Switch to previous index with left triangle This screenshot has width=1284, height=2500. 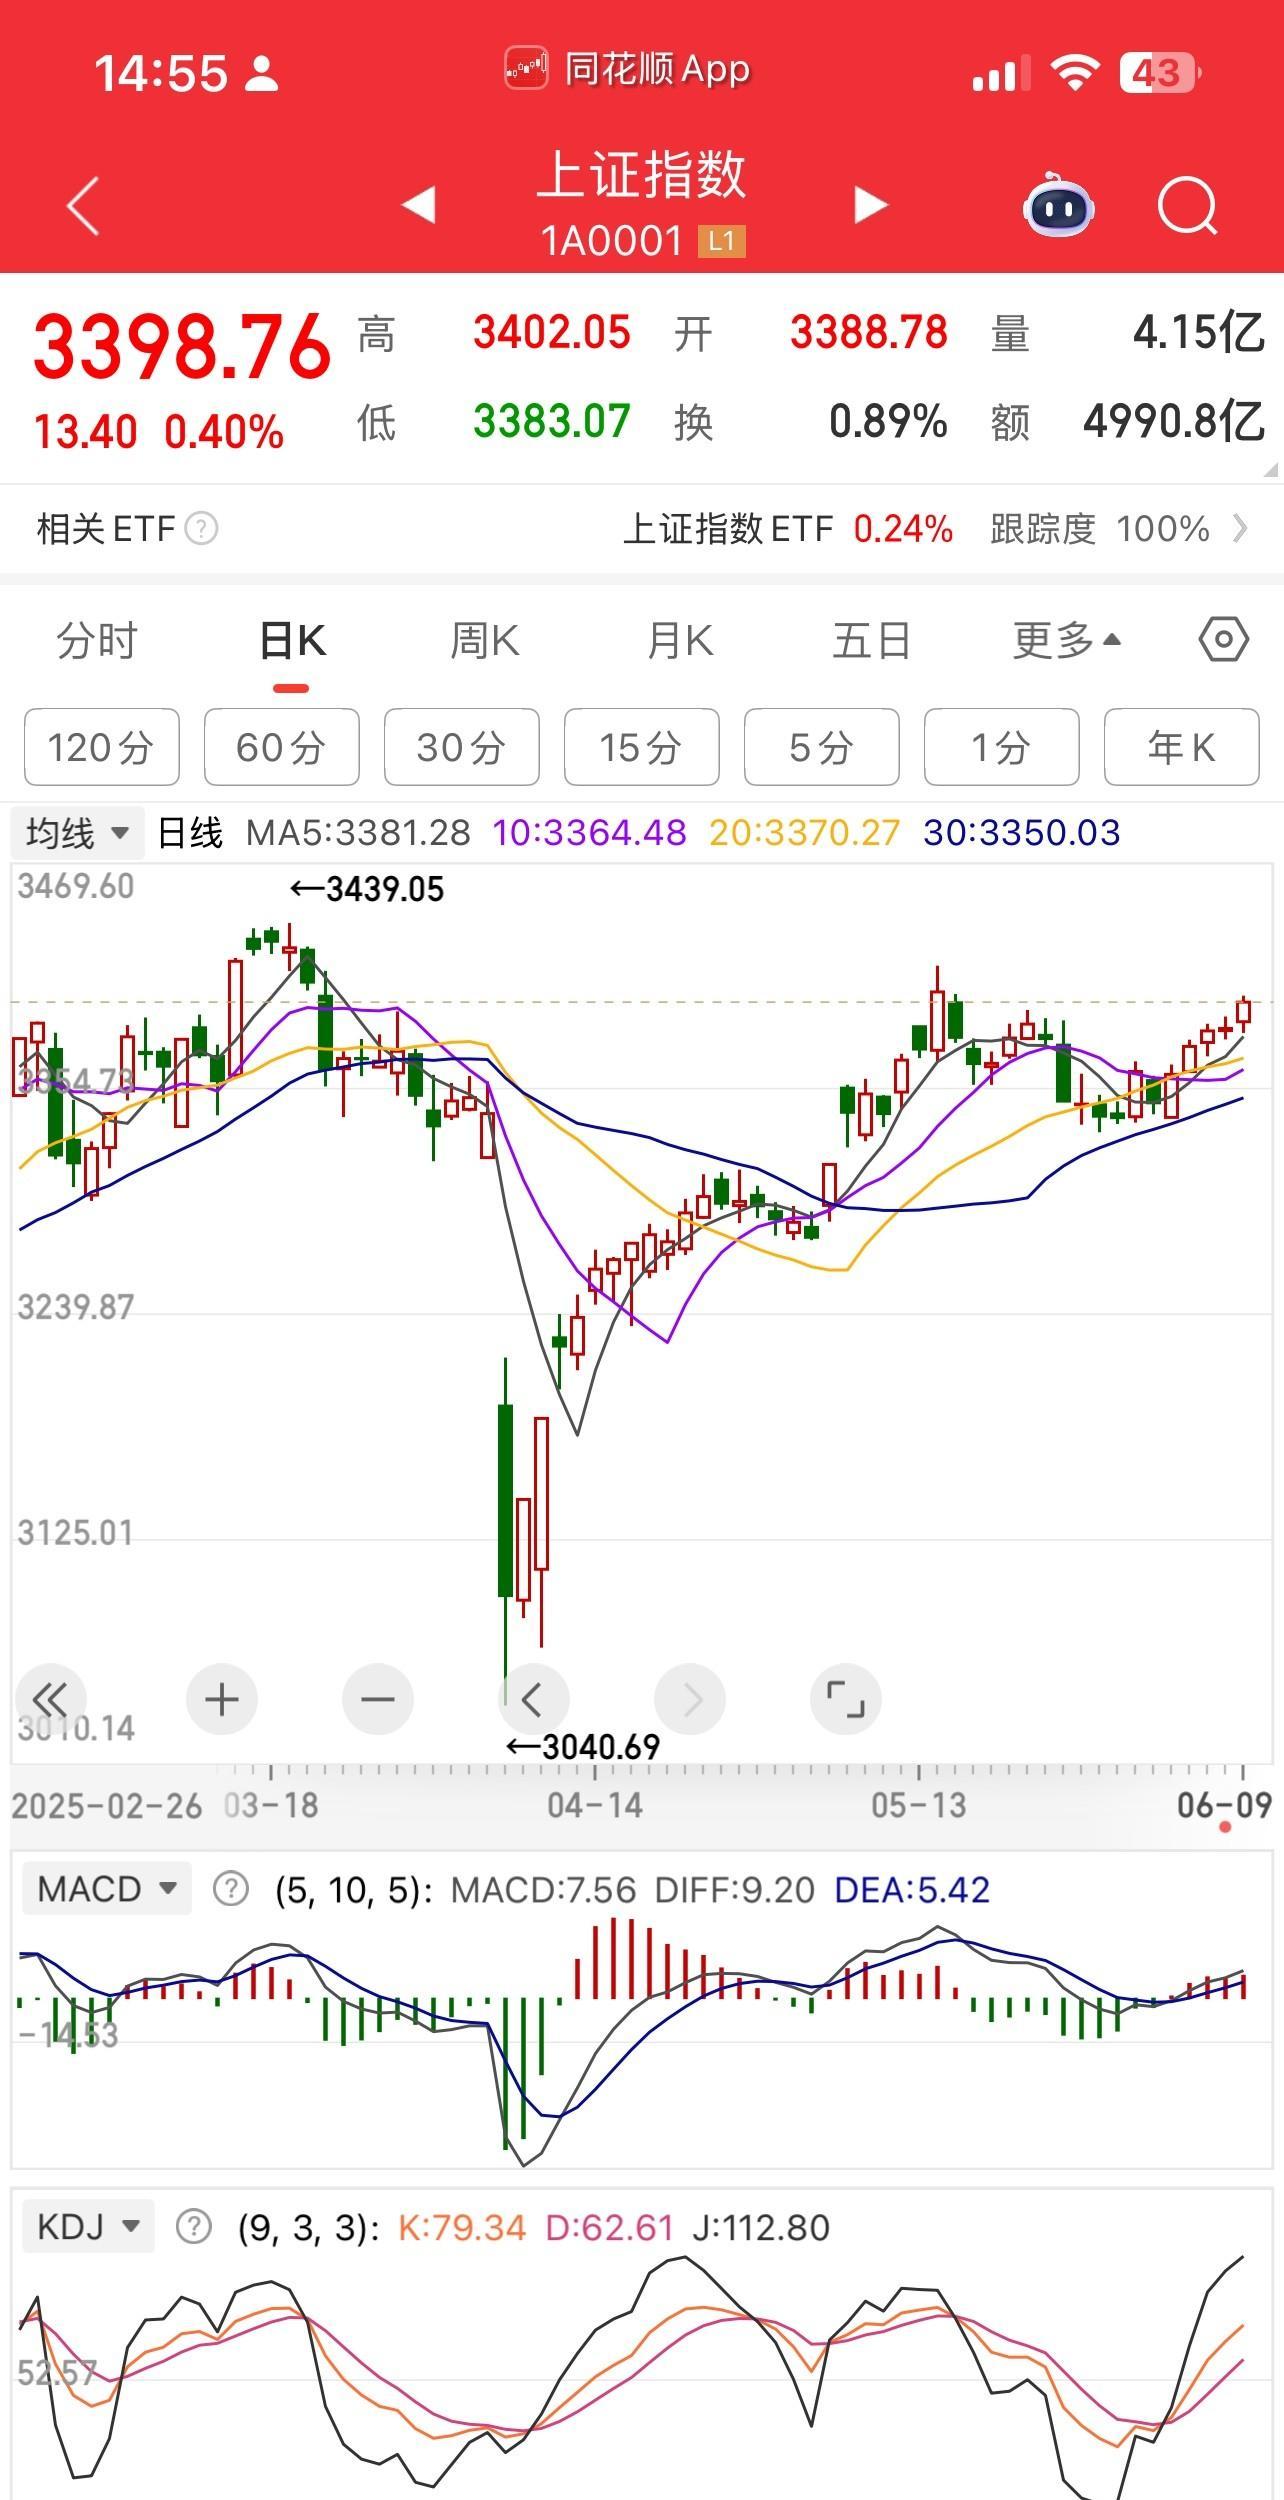pyautogui.click(x=419, y=205)
